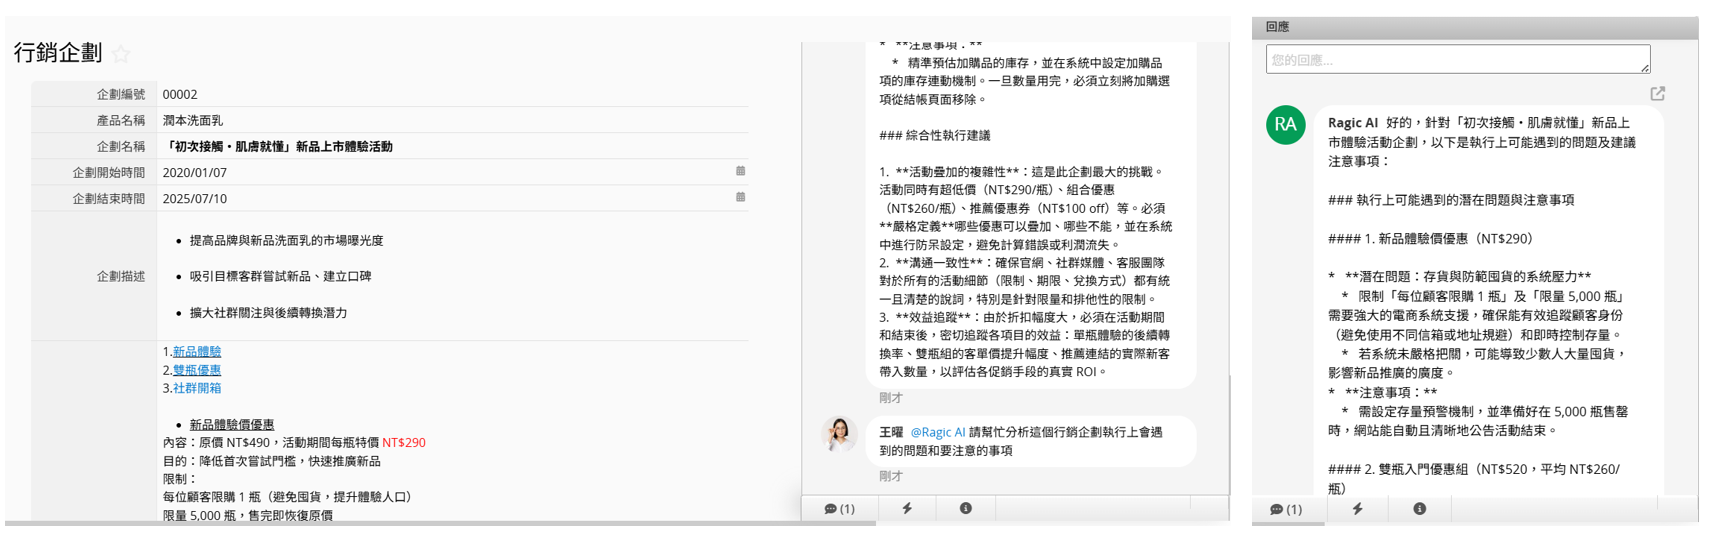1715x538 pixels.
Task: Follow the 新品體驗 link
Action: 197,352
